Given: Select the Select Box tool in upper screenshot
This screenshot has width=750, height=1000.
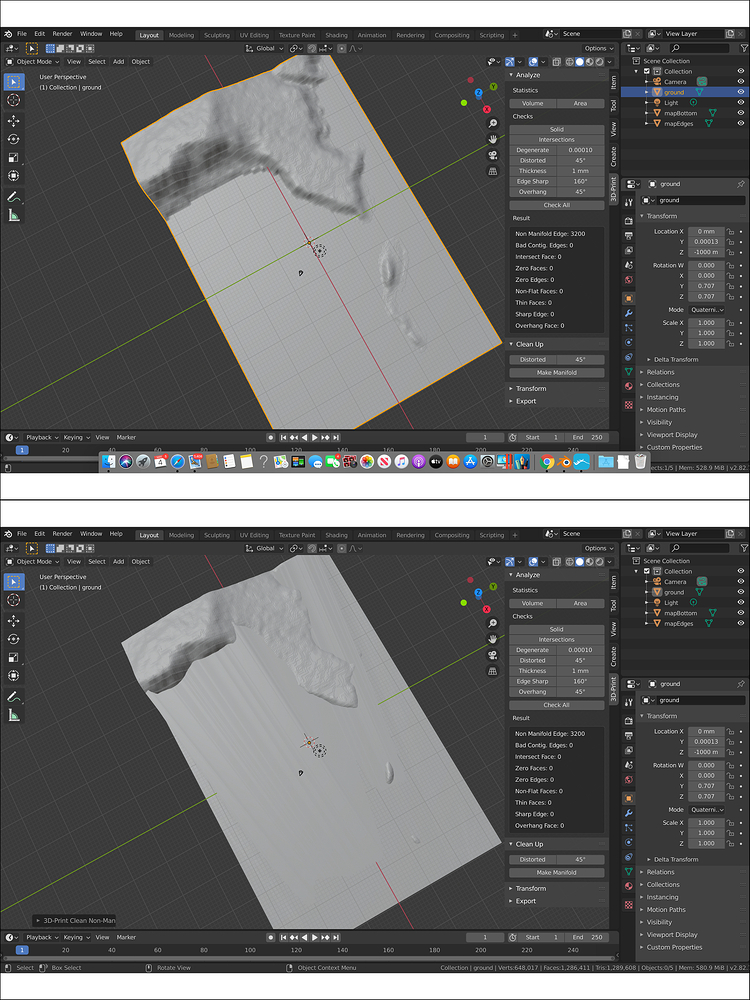Looking at the screenshot, I should pos(13,82).
